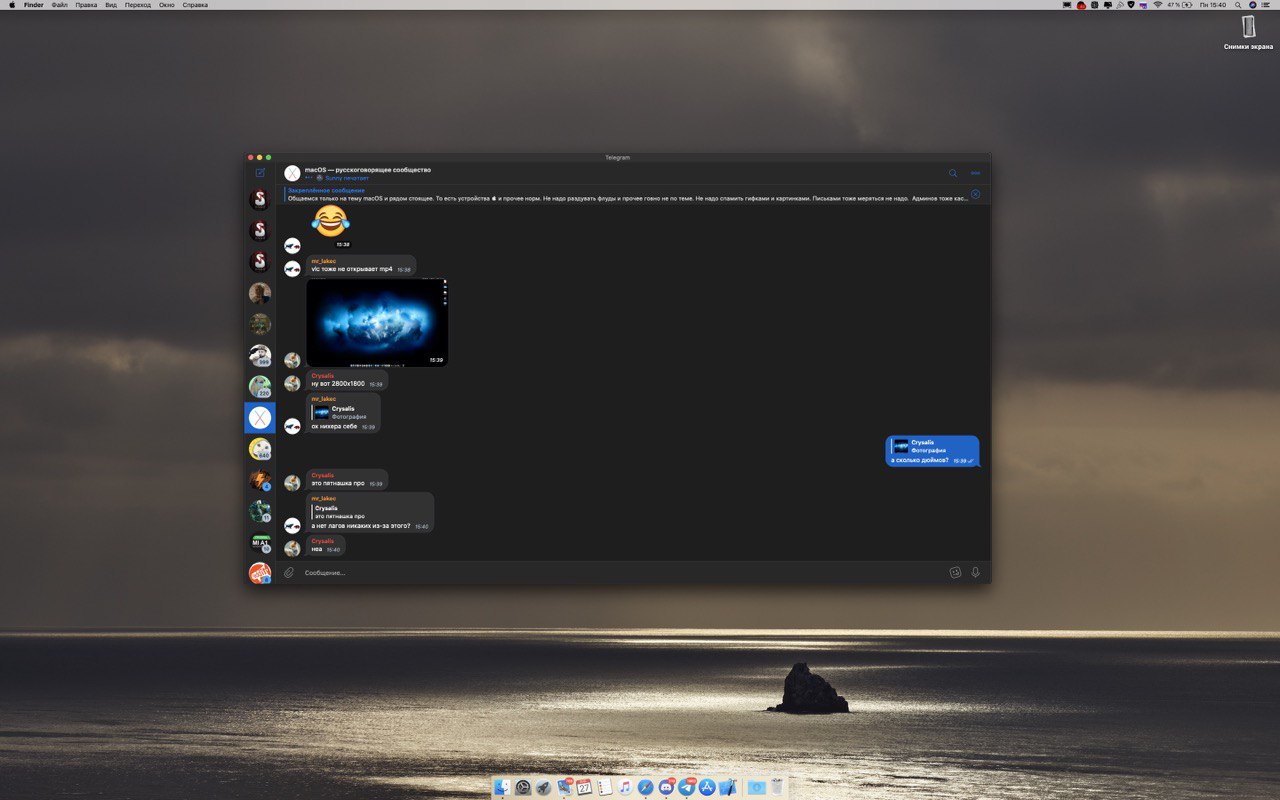Open the Правка menu

tap(87, 5)
